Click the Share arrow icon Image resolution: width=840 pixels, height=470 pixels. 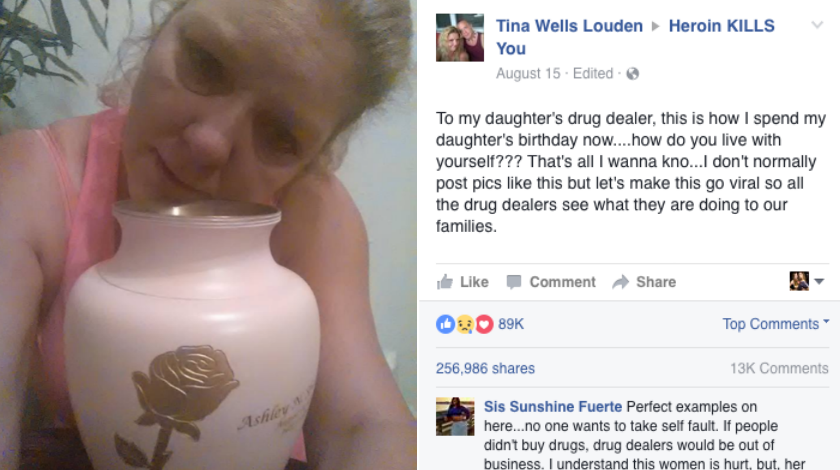point(620,282)
